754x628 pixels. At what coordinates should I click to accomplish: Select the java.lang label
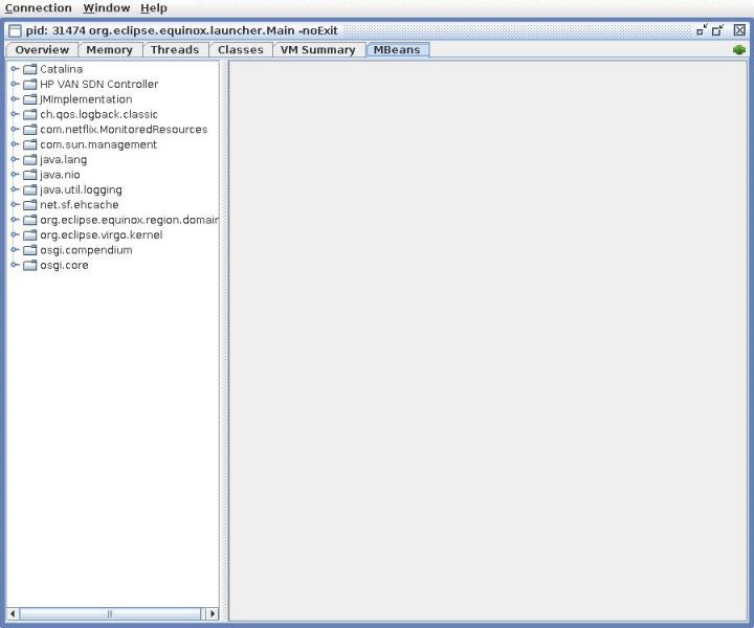click(63, 160)
